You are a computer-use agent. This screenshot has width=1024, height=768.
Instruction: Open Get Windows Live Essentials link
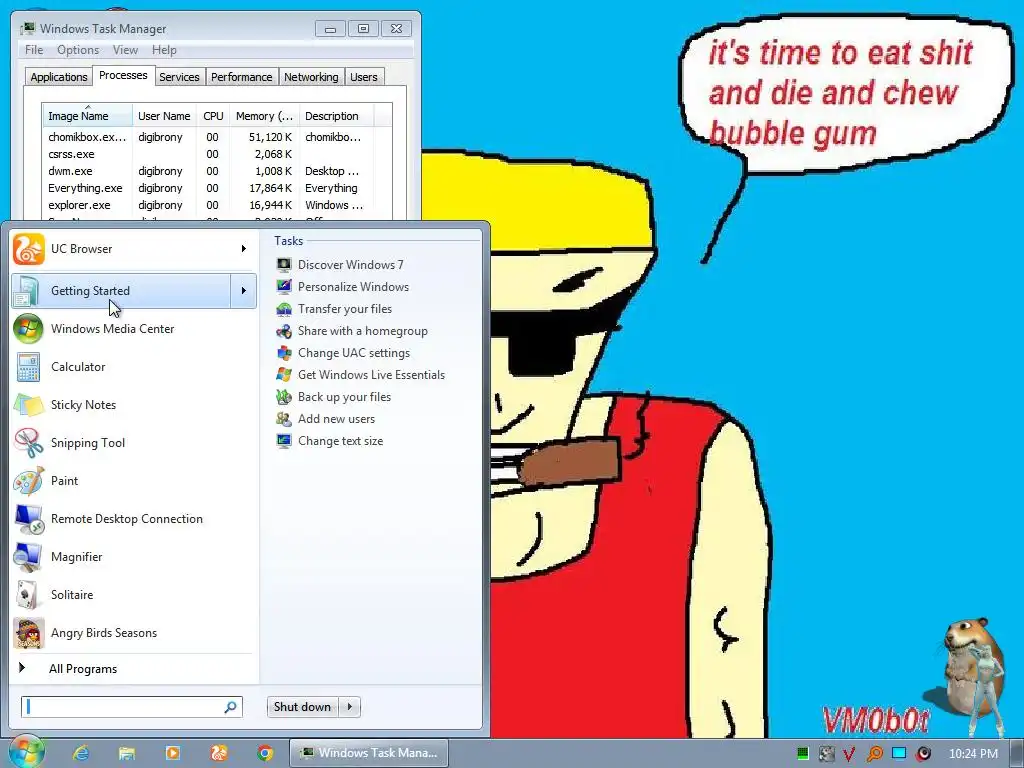(372, 375)
